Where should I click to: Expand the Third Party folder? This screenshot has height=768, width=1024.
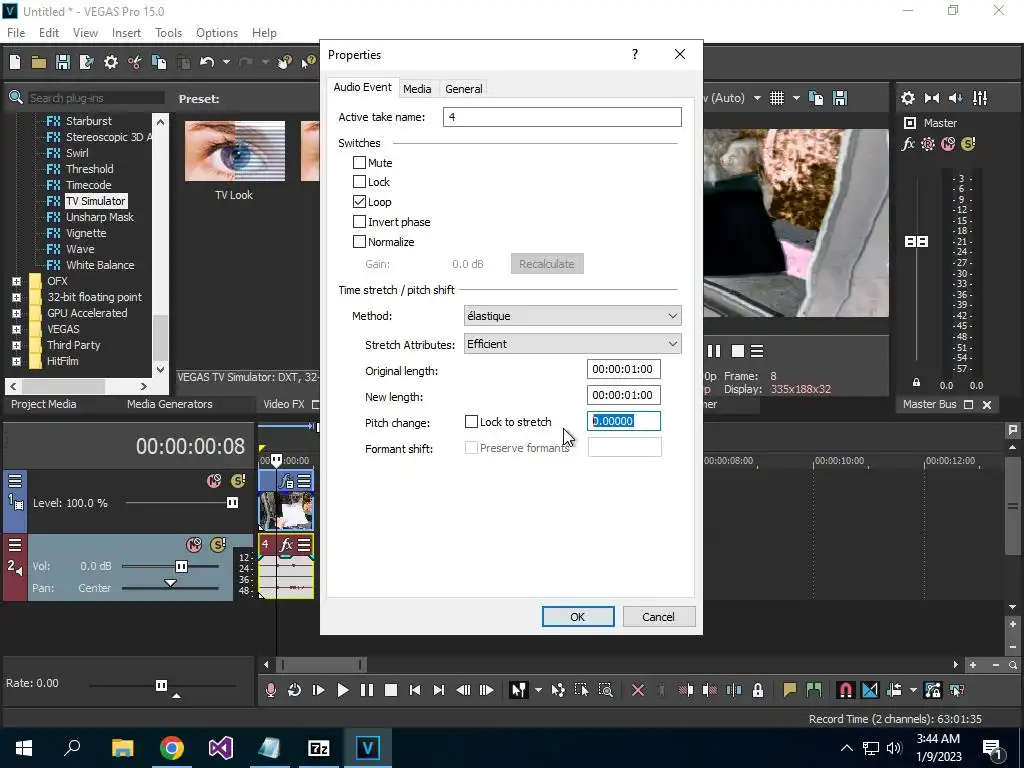[x=16, y=345]
